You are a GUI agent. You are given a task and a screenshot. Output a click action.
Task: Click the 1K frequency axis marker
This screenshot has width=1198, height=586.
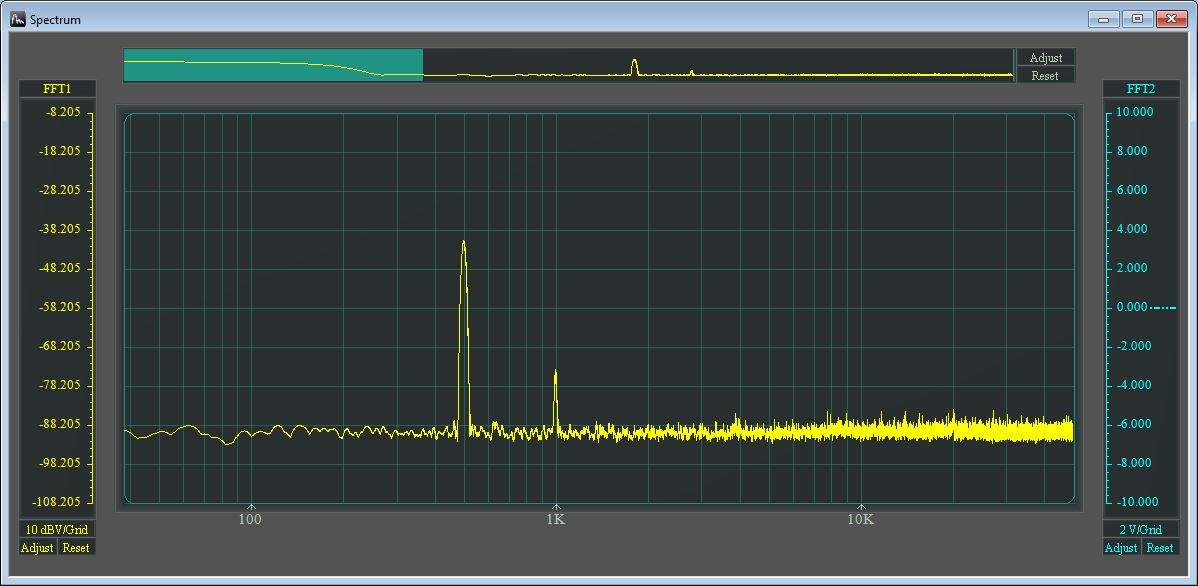pyautogui.click(x=555, y=519)
